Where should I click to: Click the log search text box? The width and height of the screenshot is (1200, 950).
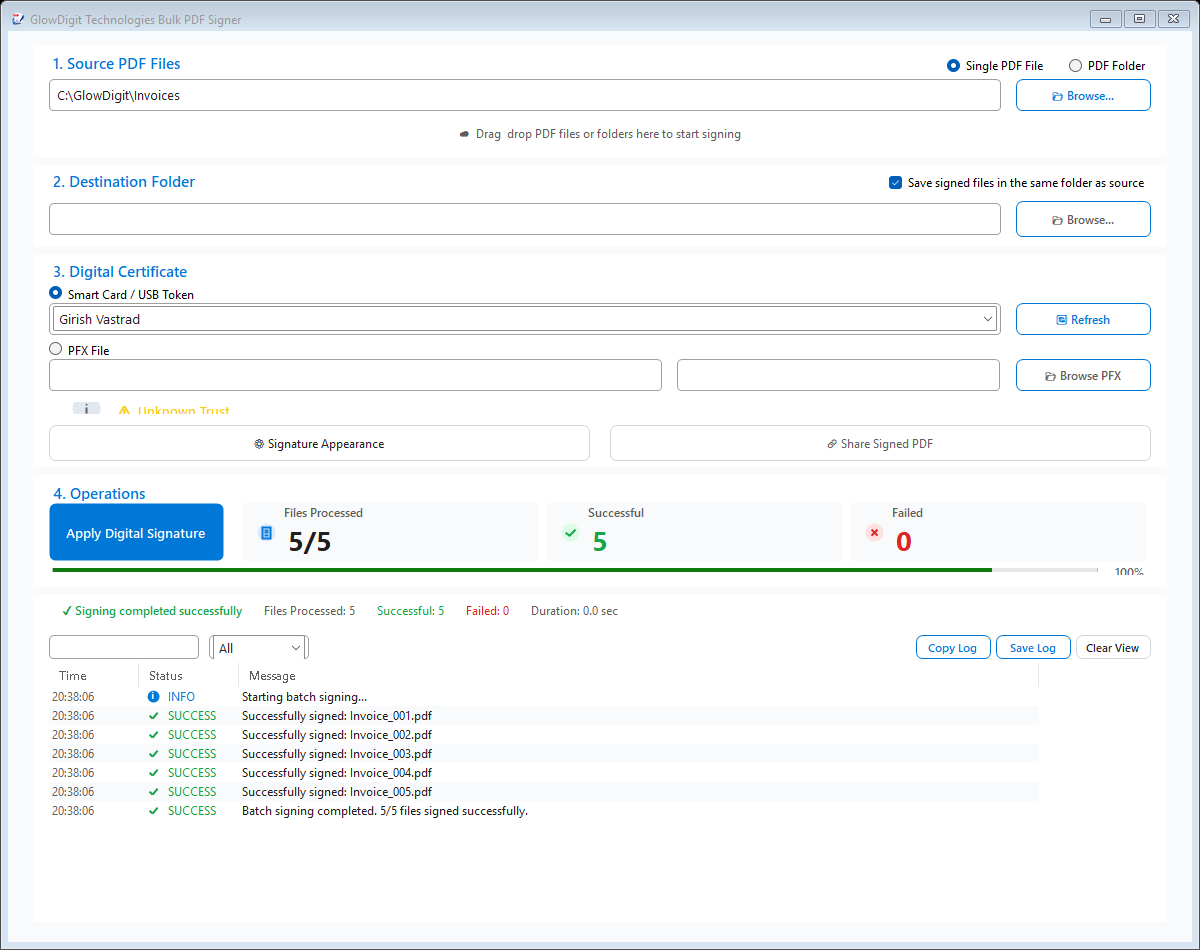(124, 647)
